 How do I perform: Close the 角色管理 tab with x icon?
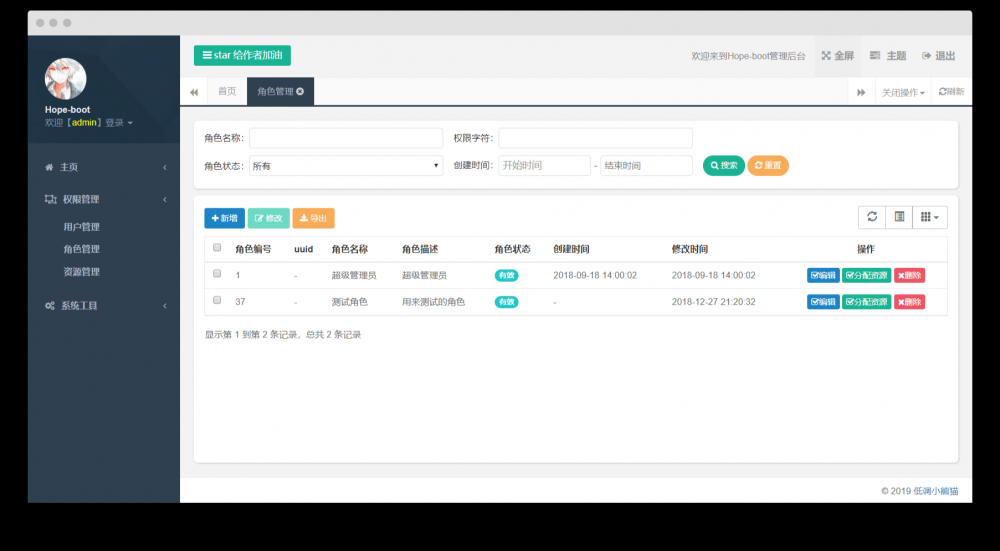point(300,91)
